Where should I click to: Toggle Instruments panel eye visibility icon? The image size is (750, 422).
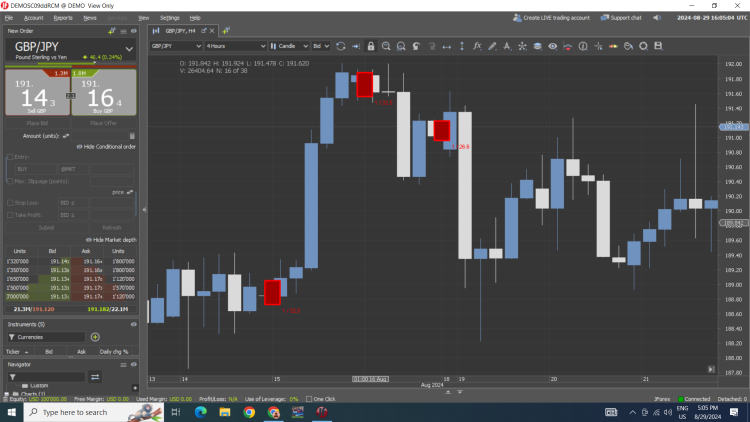point(134,324)
